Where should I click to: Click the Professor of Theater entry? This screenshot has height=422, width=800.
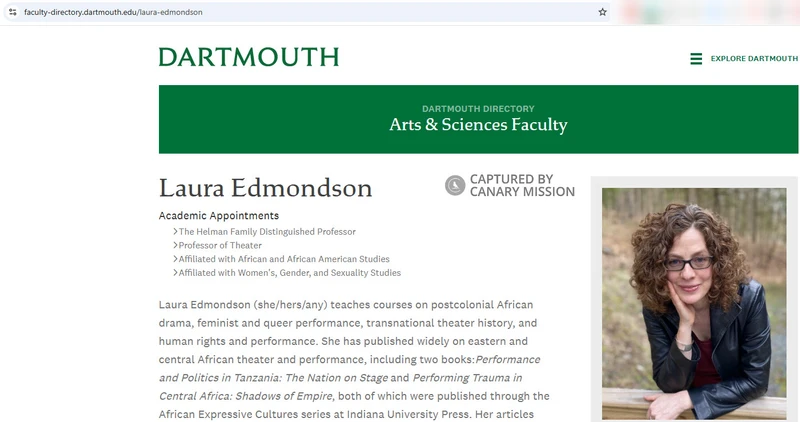pos(220,245)
